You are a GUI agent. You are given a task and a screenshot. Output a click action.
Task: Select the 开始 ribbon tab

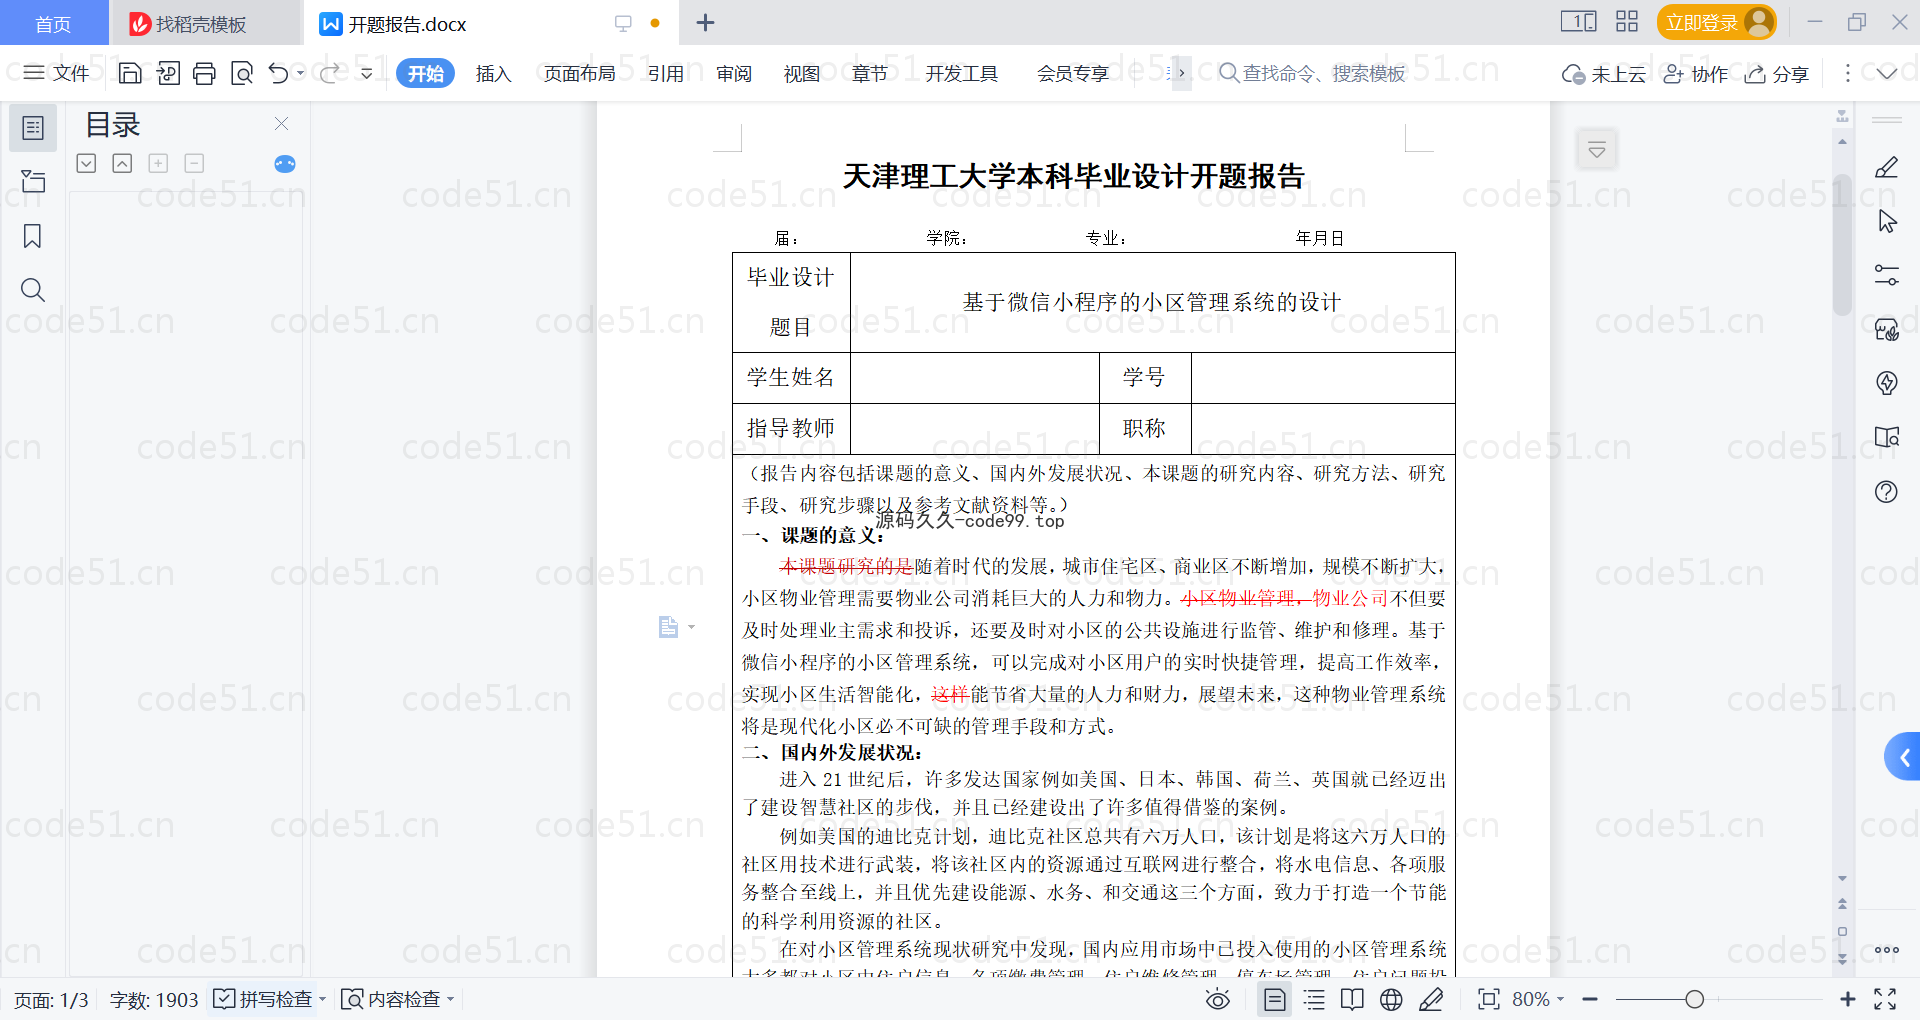pyautogui.click(x=425, y=73)
